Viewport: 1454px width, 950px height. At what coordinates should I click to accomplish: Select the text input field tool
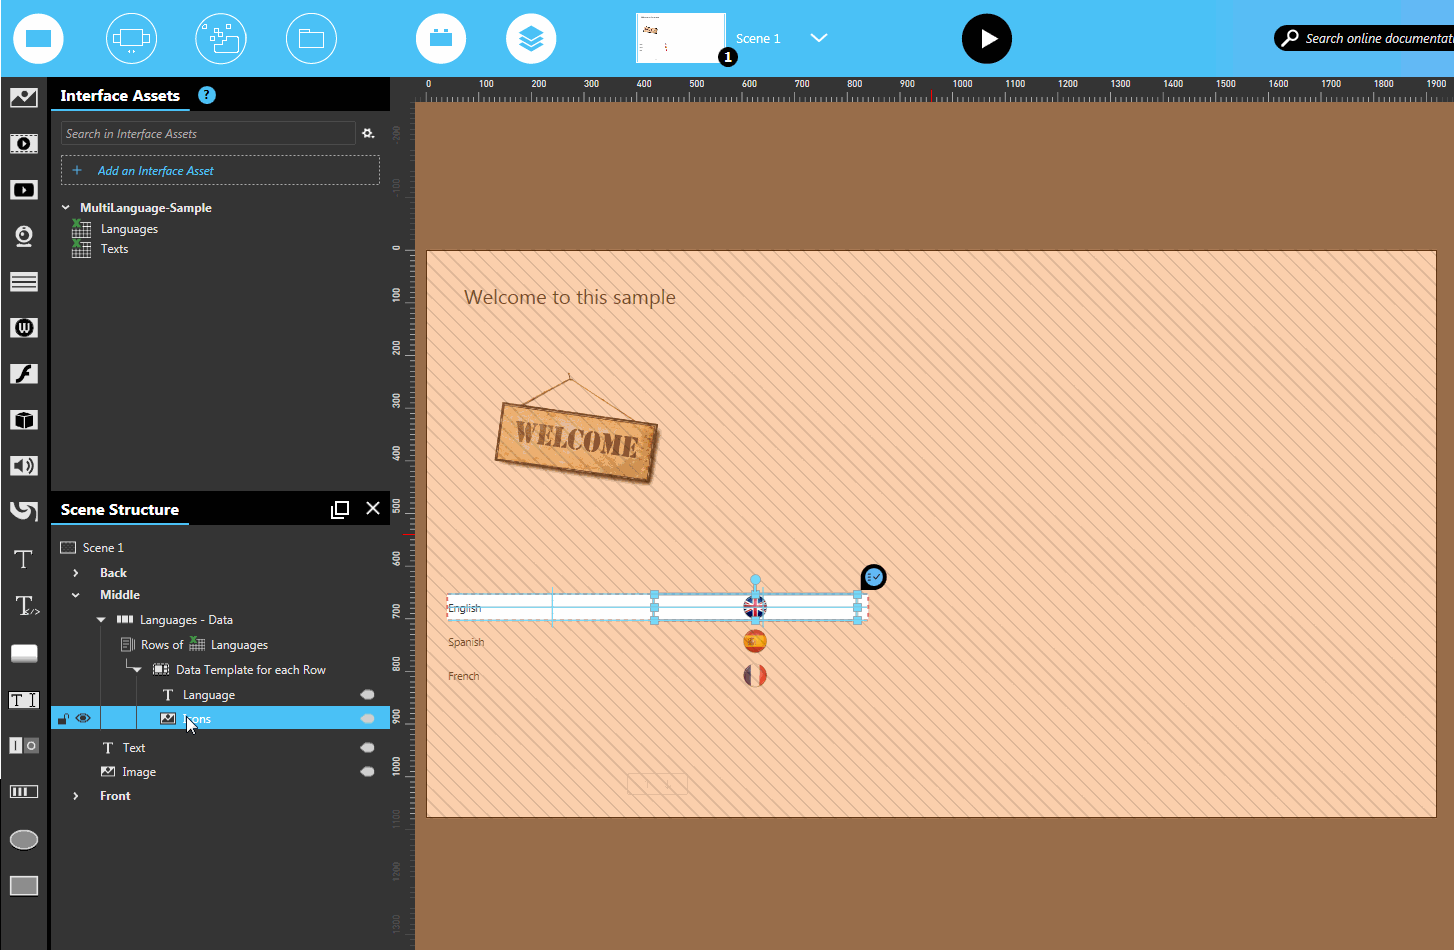(23, 699)
